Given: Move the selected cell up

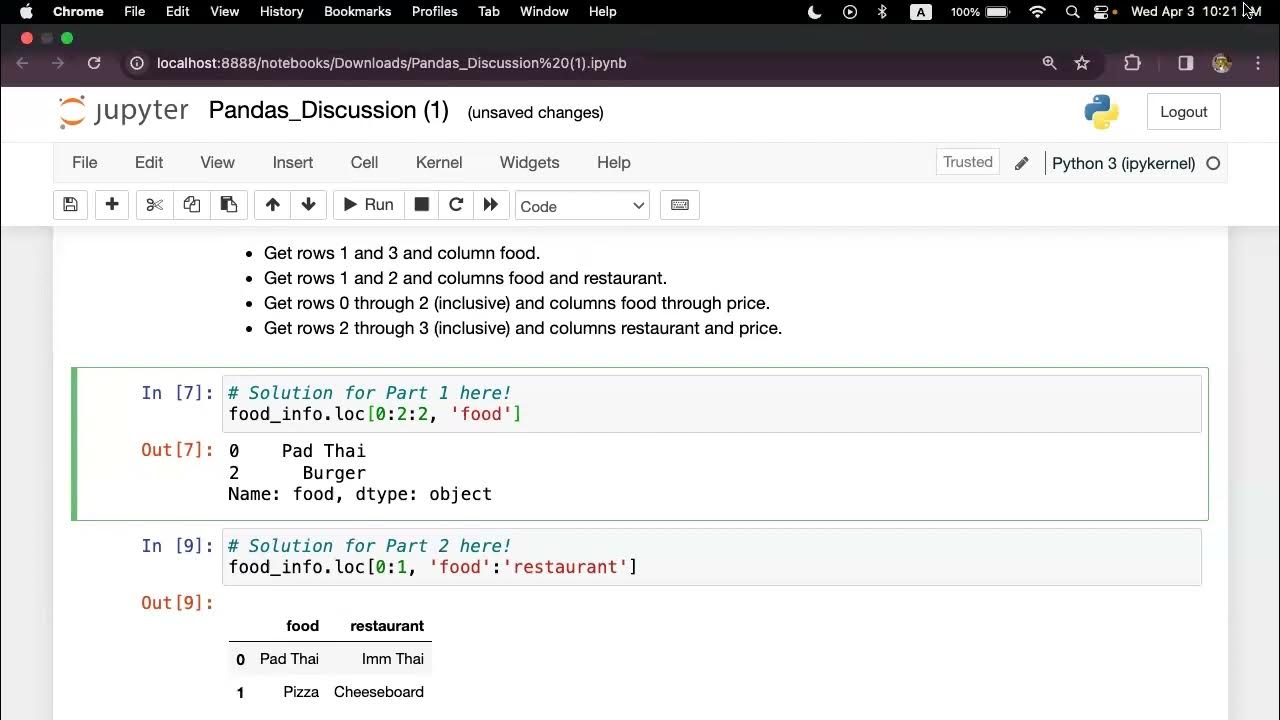Looking at the screenshot, I should pos(272,205).
